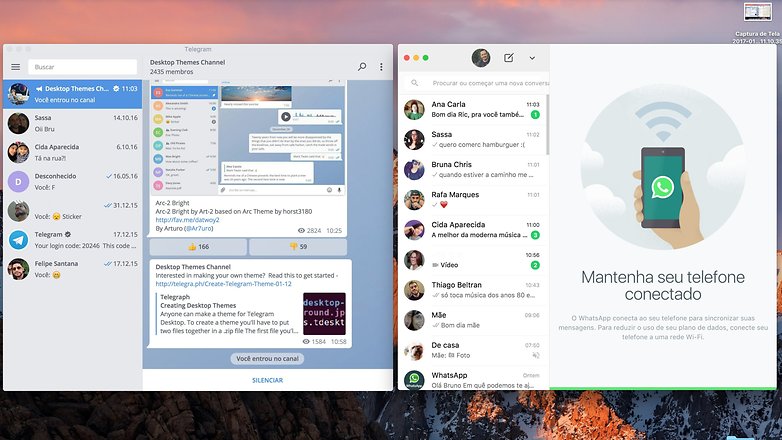
Task: Click Felipe Santana's avatar in Telegram
Action: pos(18,269)
